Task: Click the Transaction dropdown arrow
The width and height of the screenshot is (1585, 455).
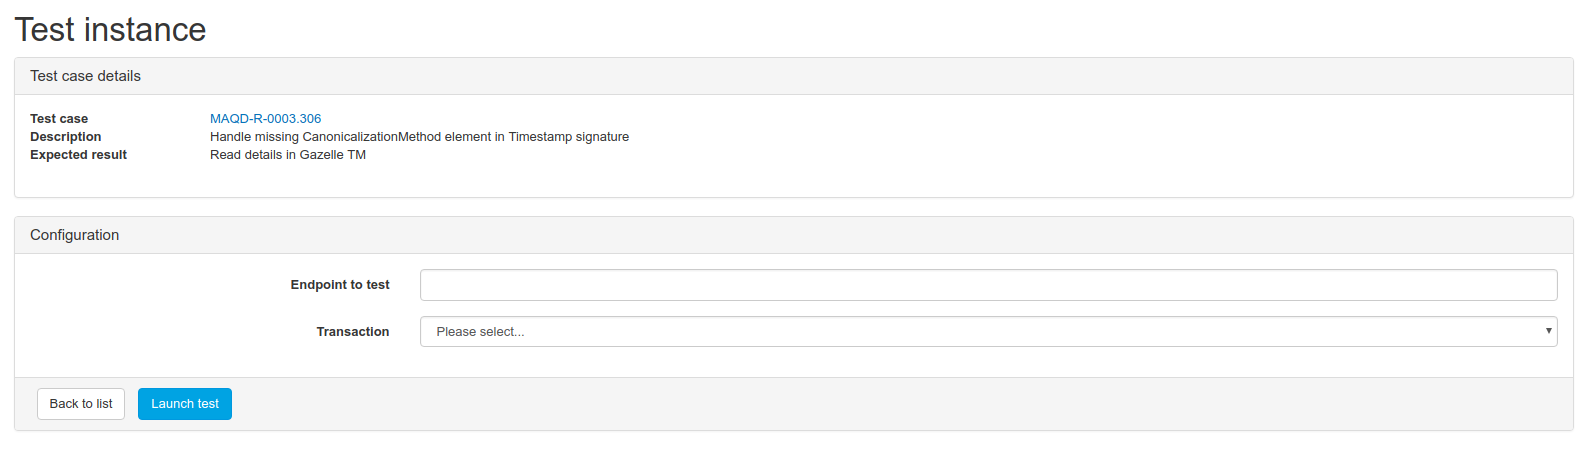Action: coord(1548,331)
